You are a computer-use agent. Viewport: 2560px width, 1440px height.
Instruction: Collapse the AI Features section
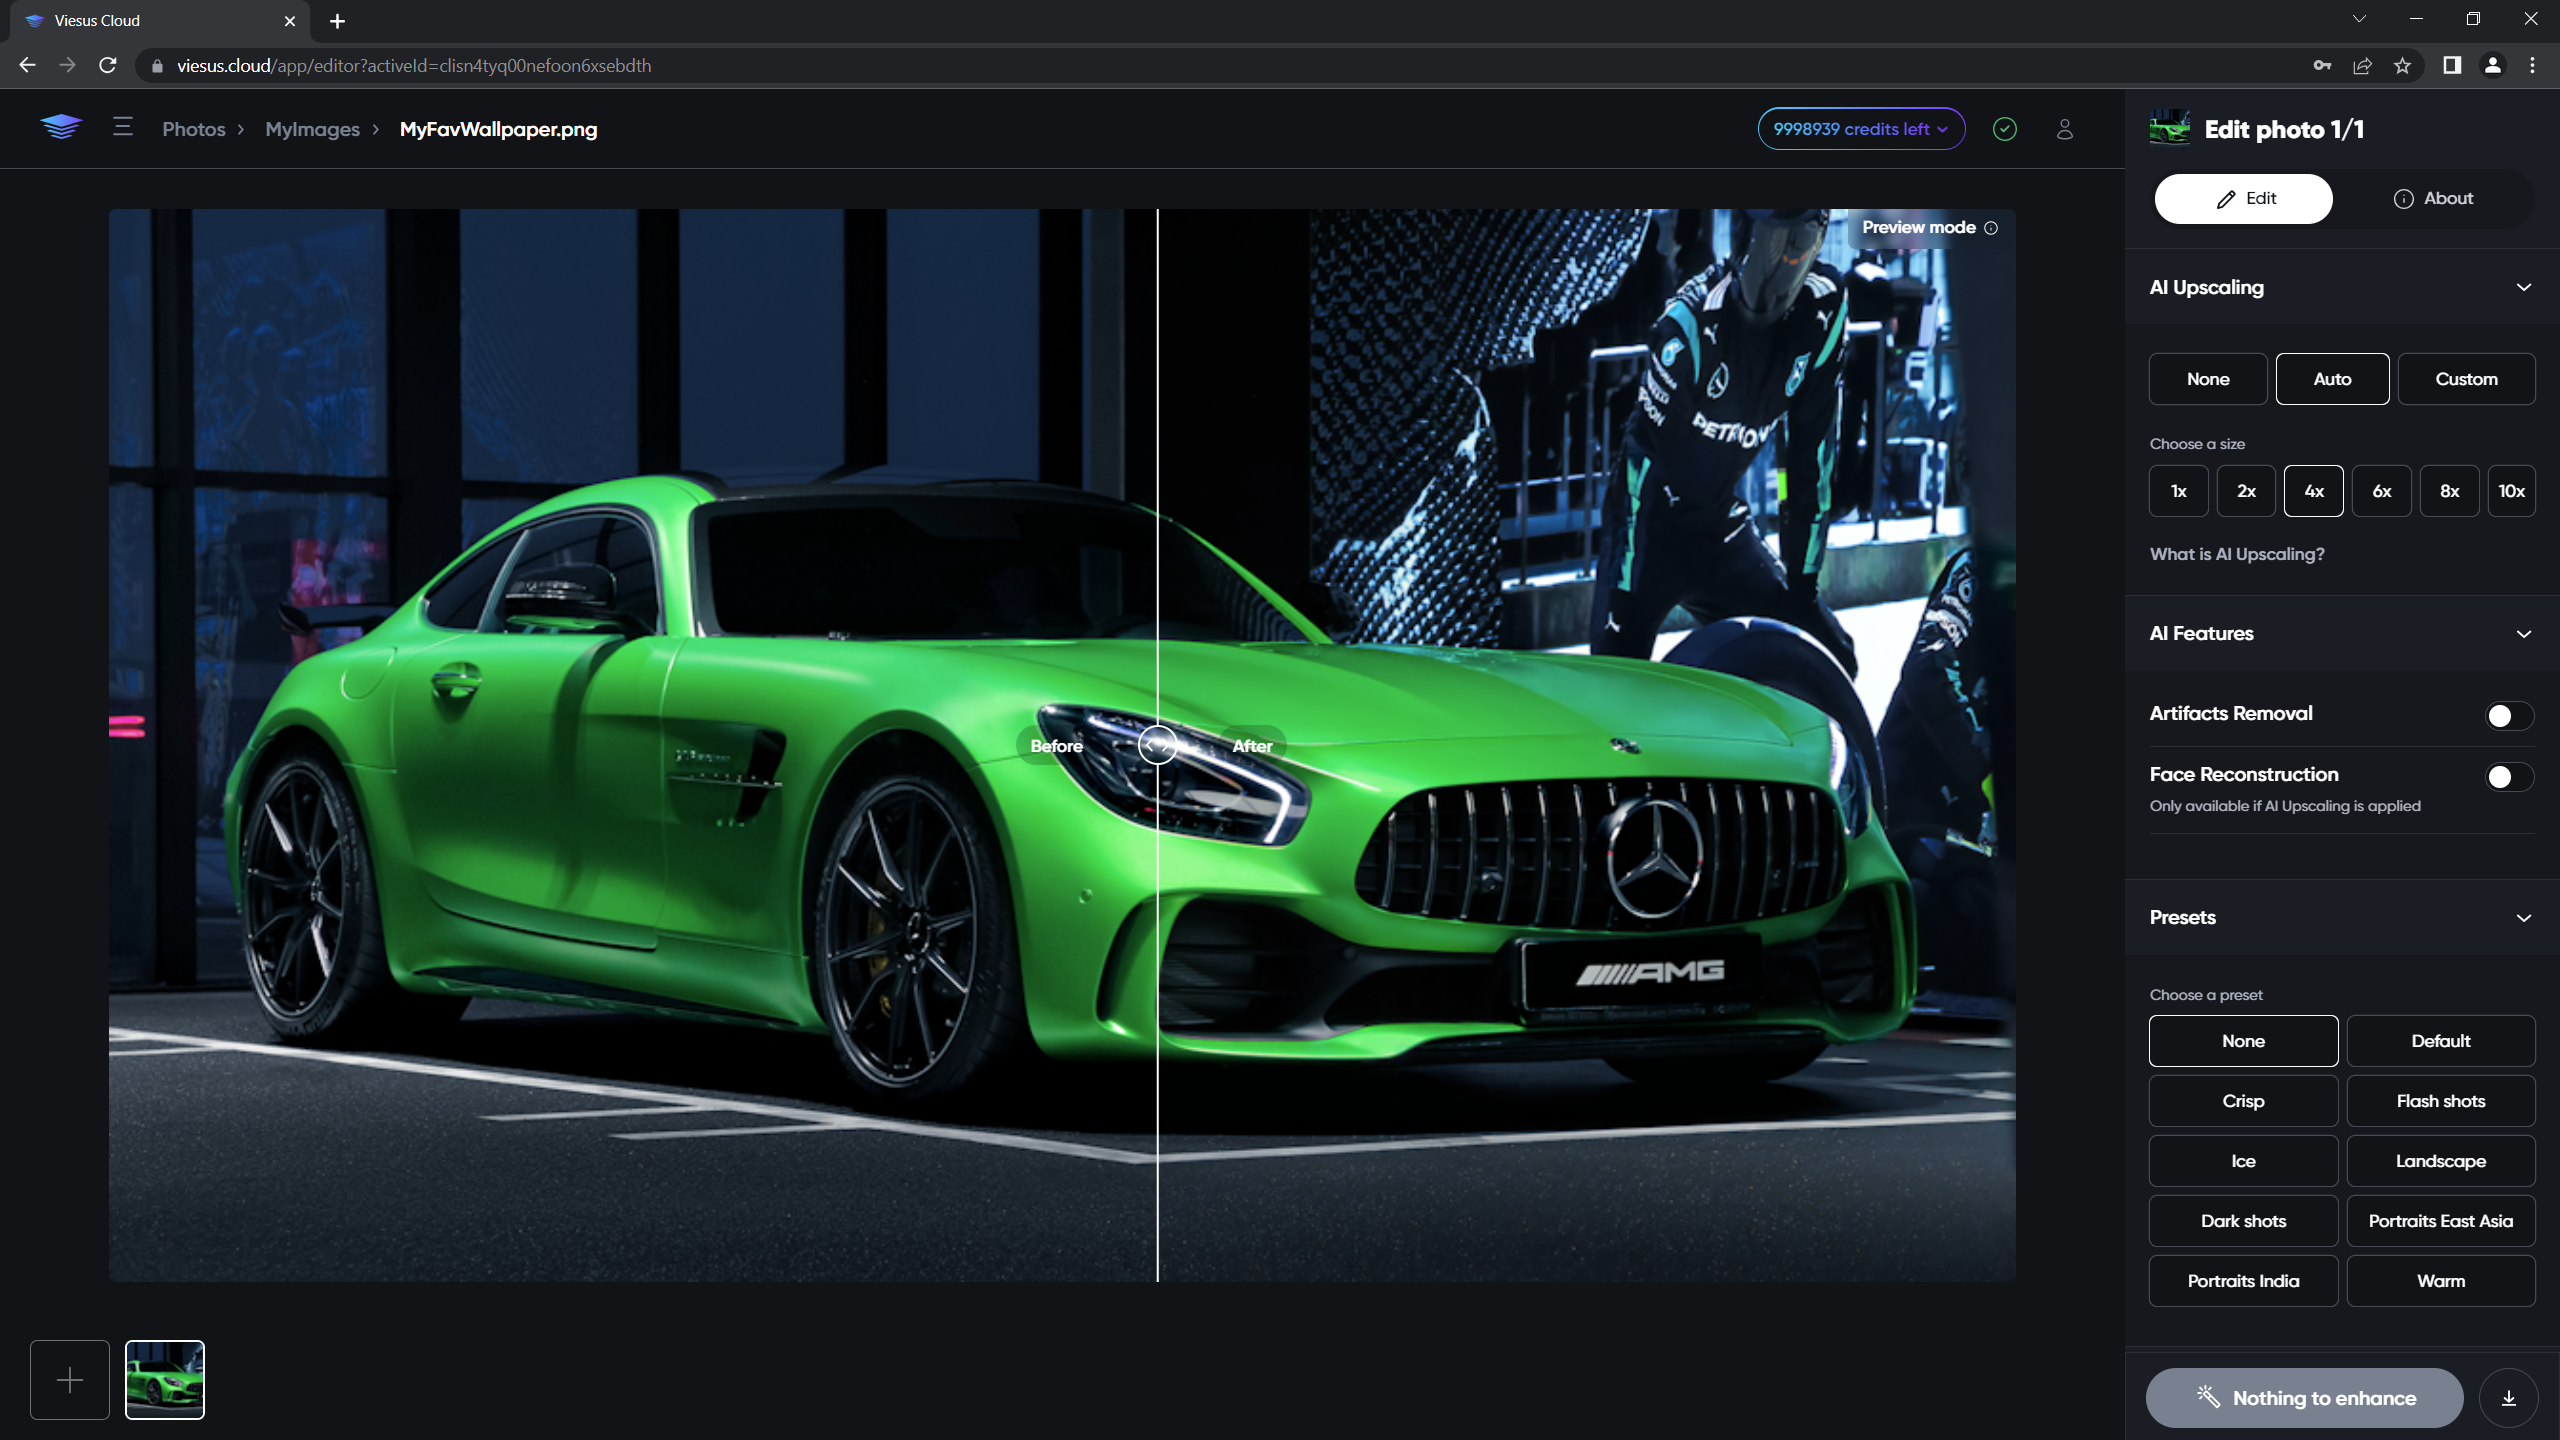pyautogui.click(x=2524, y=634)
